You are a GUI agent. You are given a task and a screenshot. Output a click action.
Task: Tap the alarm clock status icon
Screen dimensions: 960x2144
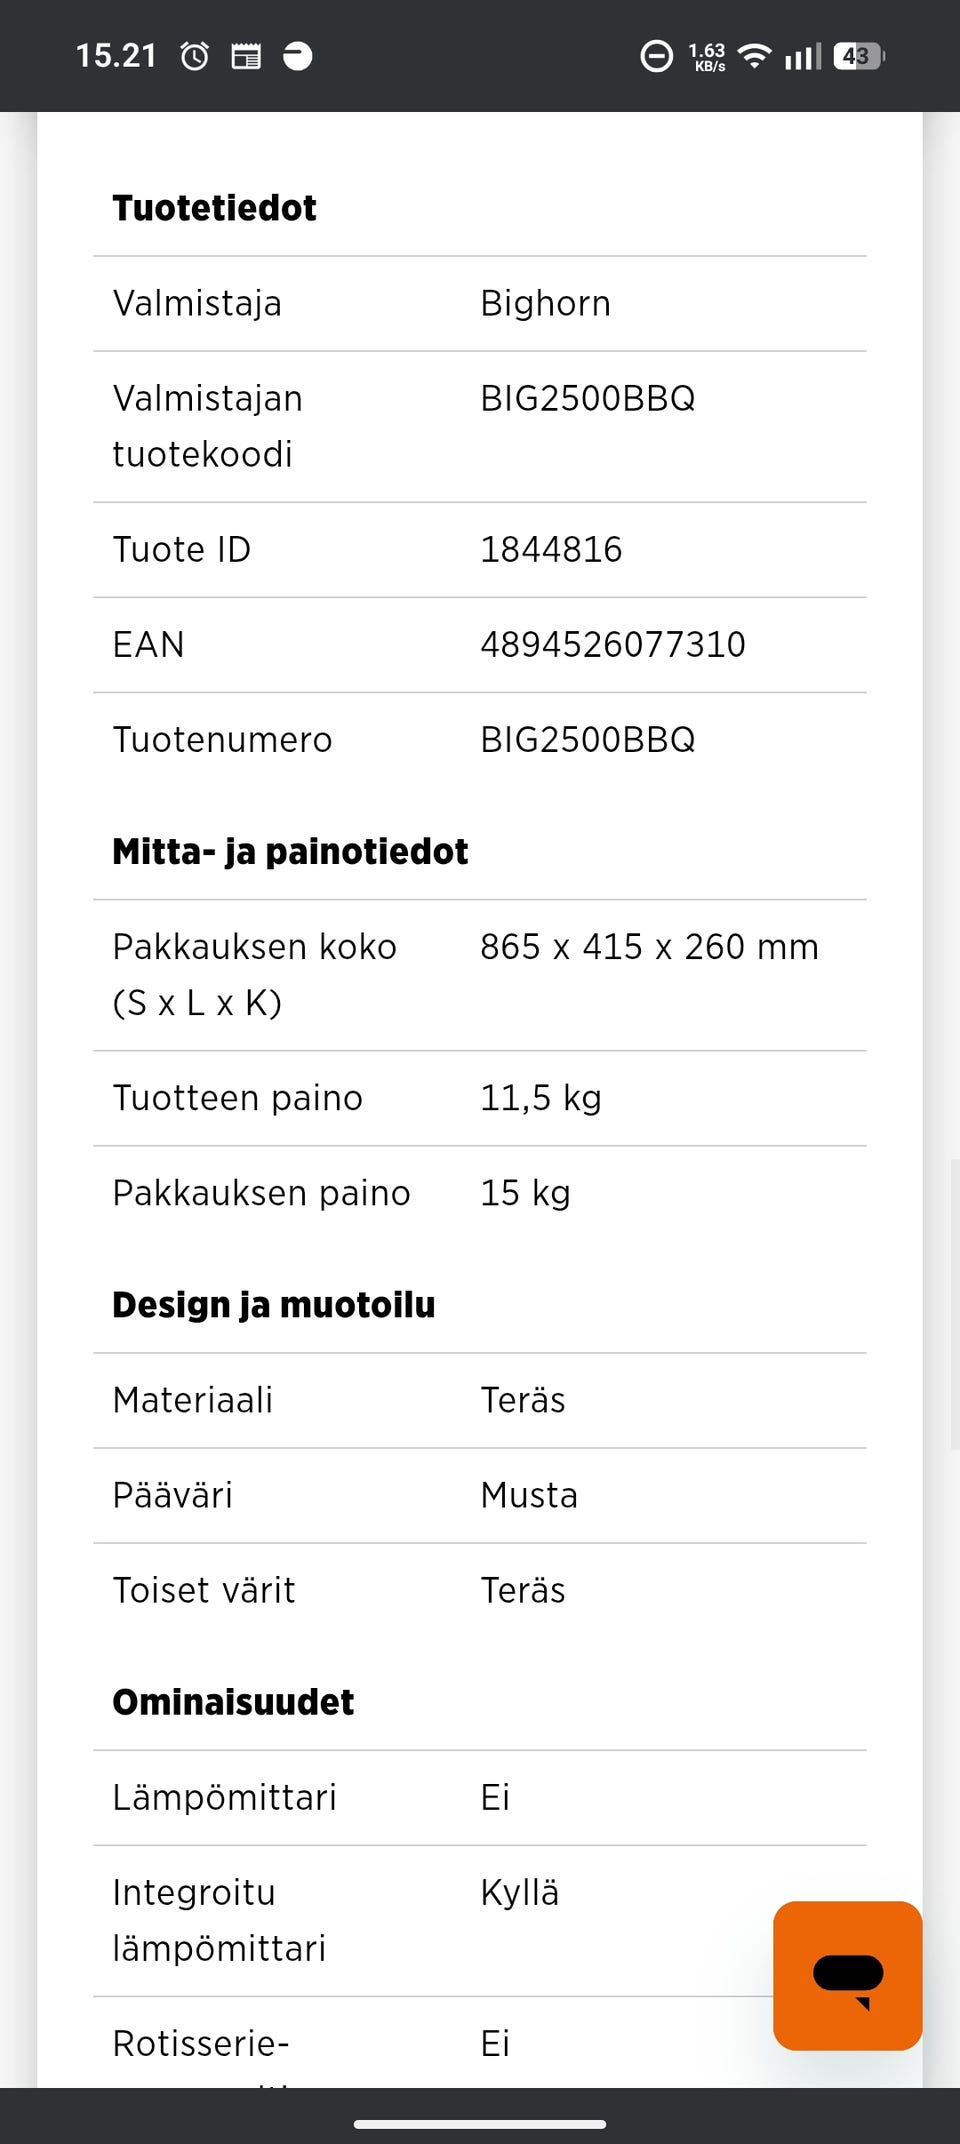click(195, 56)
